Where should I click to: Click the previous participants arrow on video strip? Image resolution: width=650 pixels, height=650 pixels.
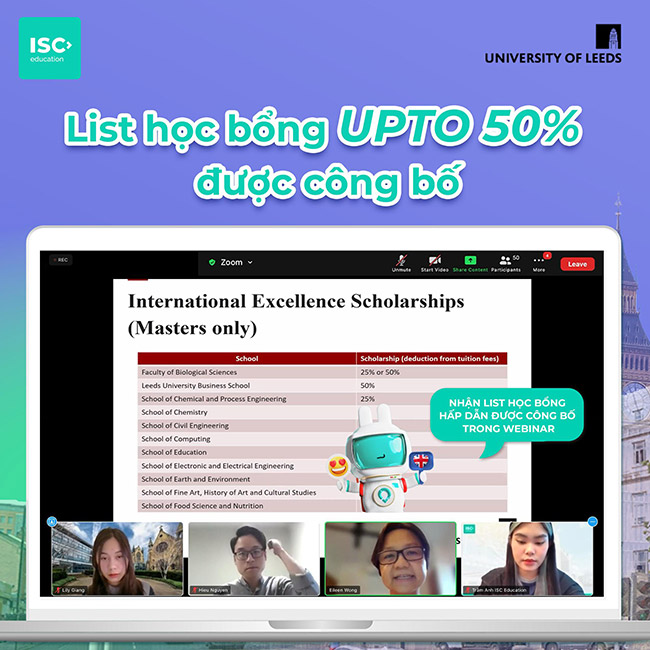pyautogui.click(x=52, y=521)
